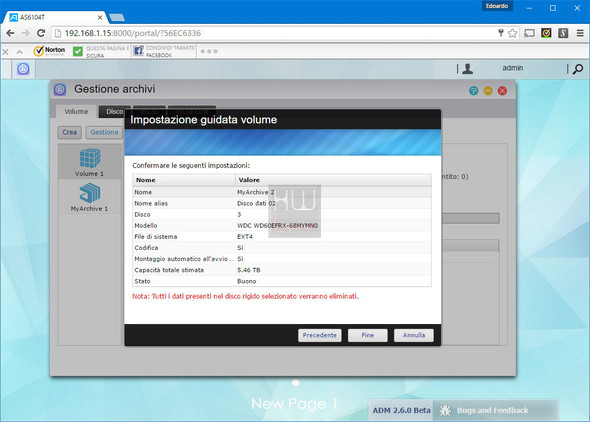Click the cast screen extension icon
The image size is (590, 422).
pos(529,33)
